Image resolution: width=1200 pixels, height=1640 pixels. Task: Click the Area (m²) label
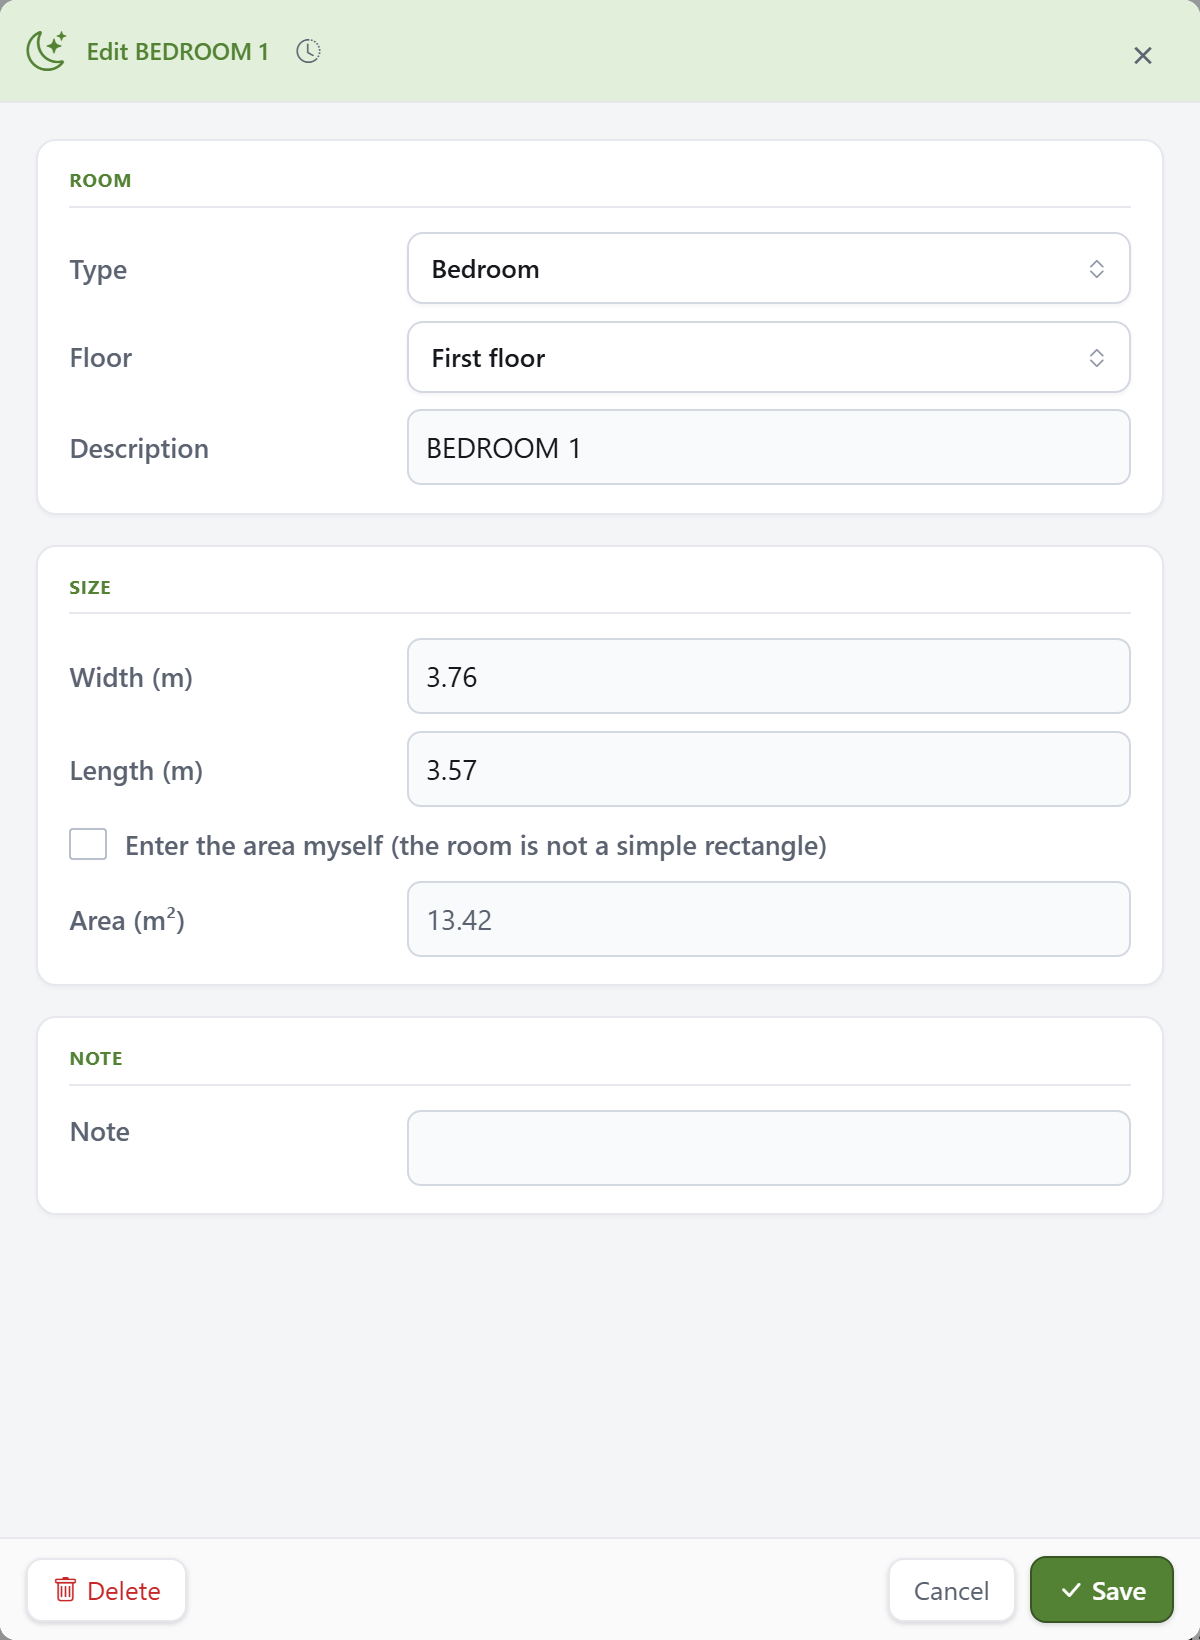coord(127,920)
